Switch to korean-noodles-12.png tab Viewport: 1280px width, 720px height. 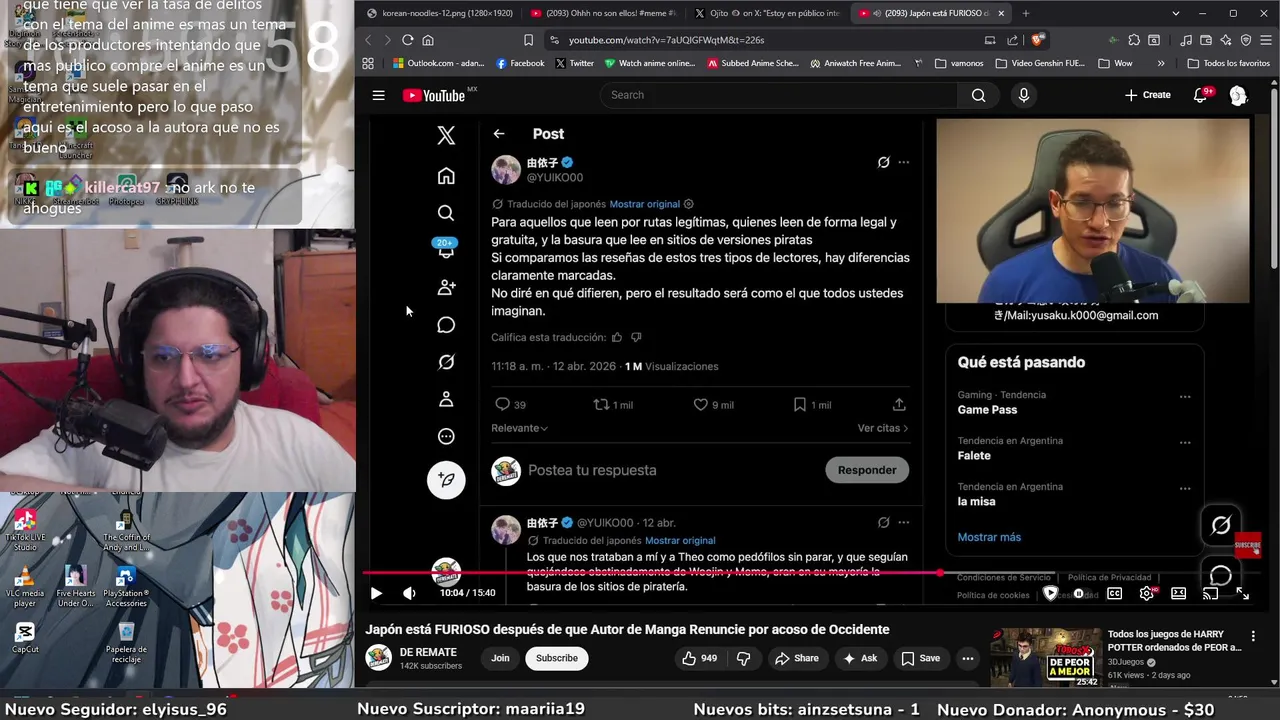point(438,13)
